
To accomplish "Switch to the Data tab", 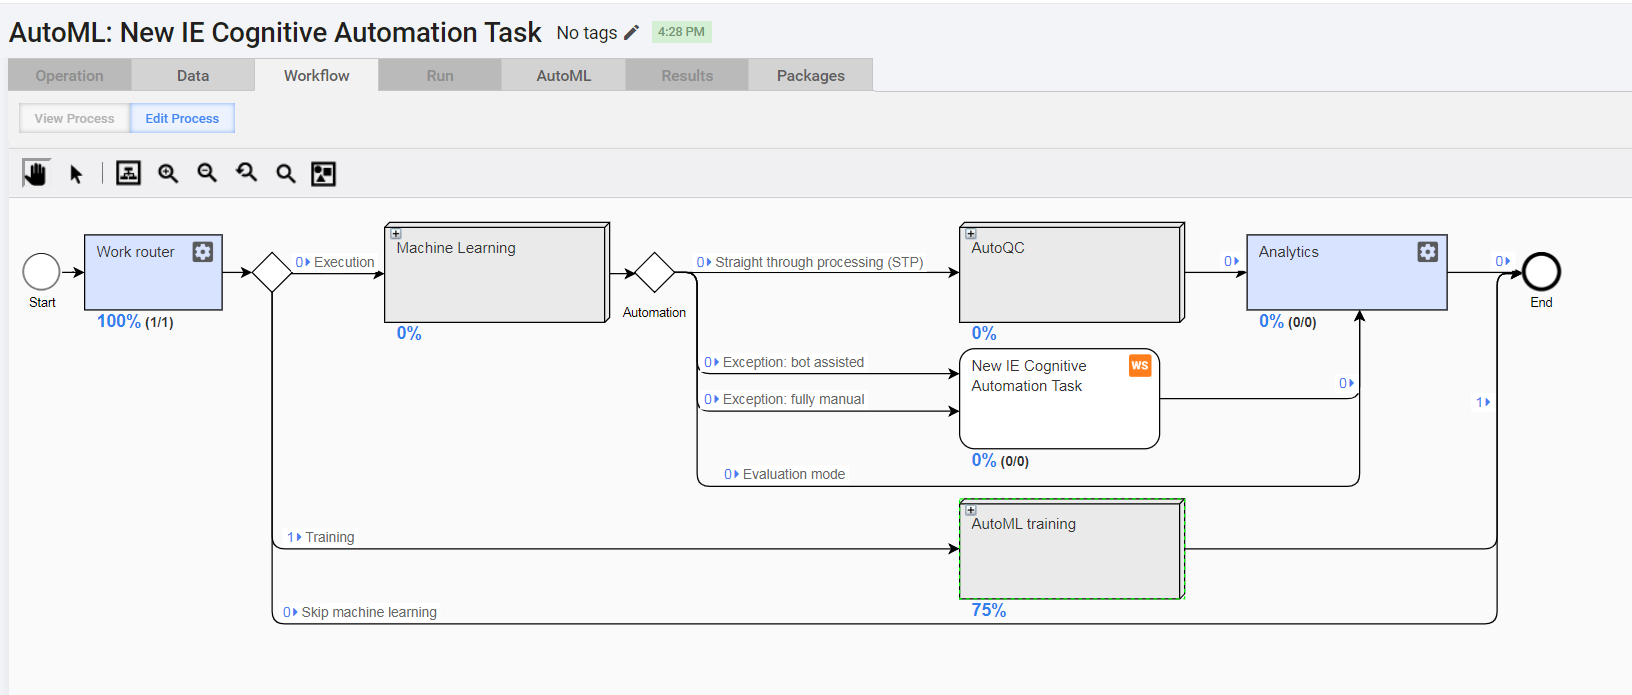I will [x=193, y=75].
